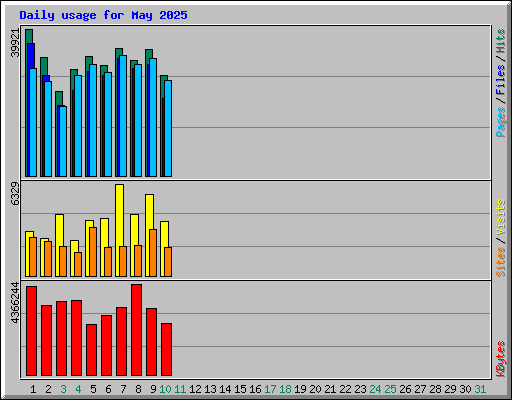
Task: Click the Sites legend label
Action: 501,262
